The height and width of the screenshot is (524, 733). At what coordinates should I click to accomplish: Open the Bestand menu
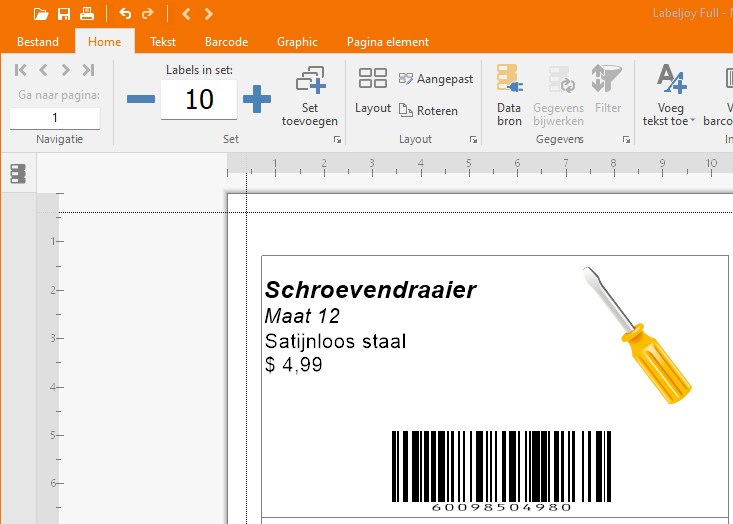[38, 42]
